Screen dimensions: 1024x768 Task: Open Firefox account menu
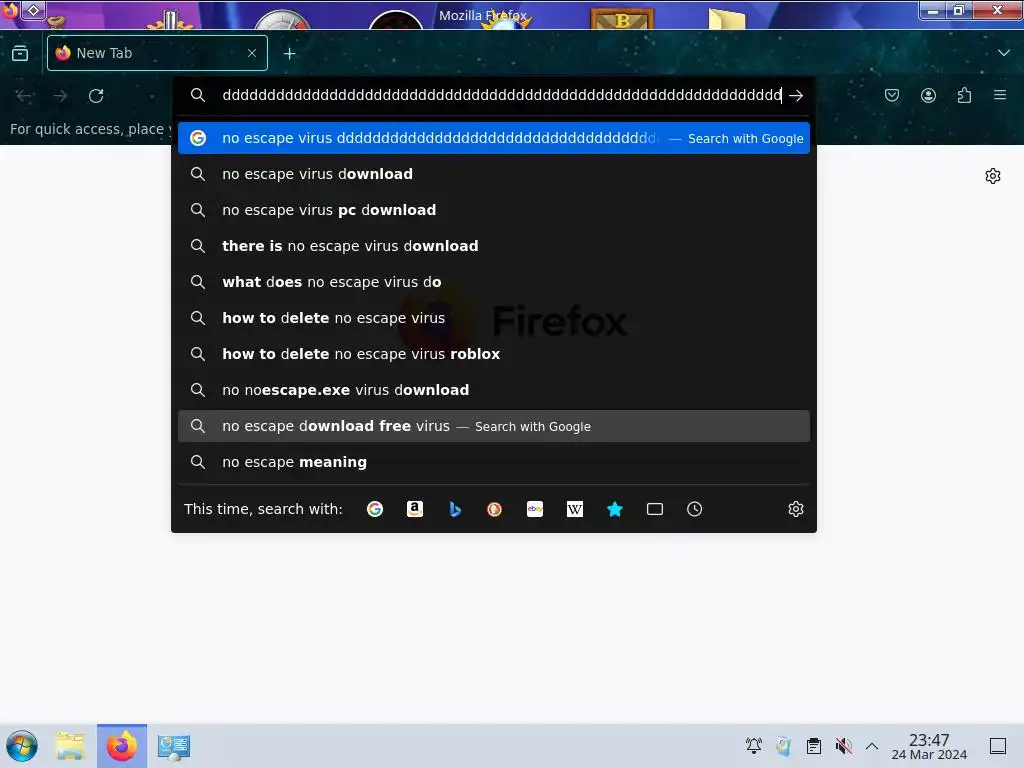[928, 96]
